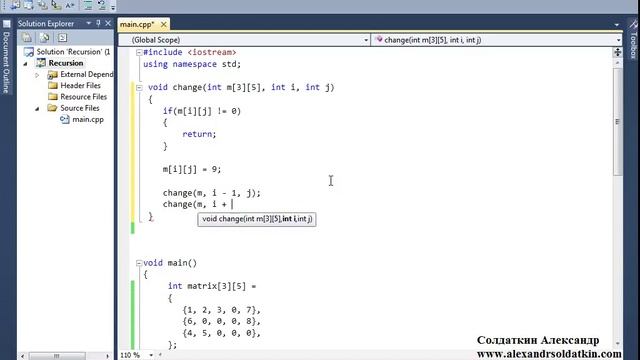Screen dimensions: 640x360
Task: Click the 'return;' statement
Action: (199, 134)
